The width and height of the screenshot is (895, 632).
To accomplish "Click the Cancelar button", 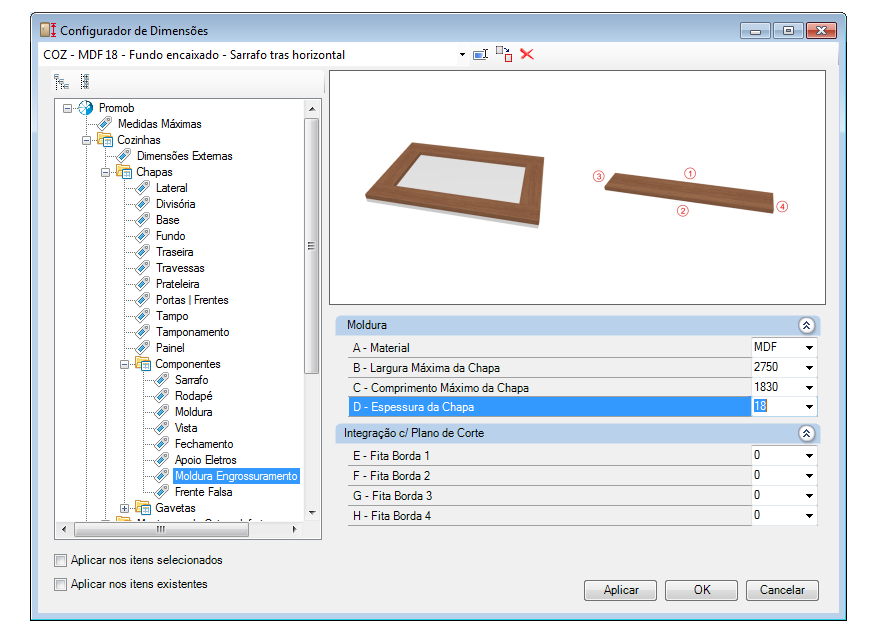I will click(x=782, y=590).
